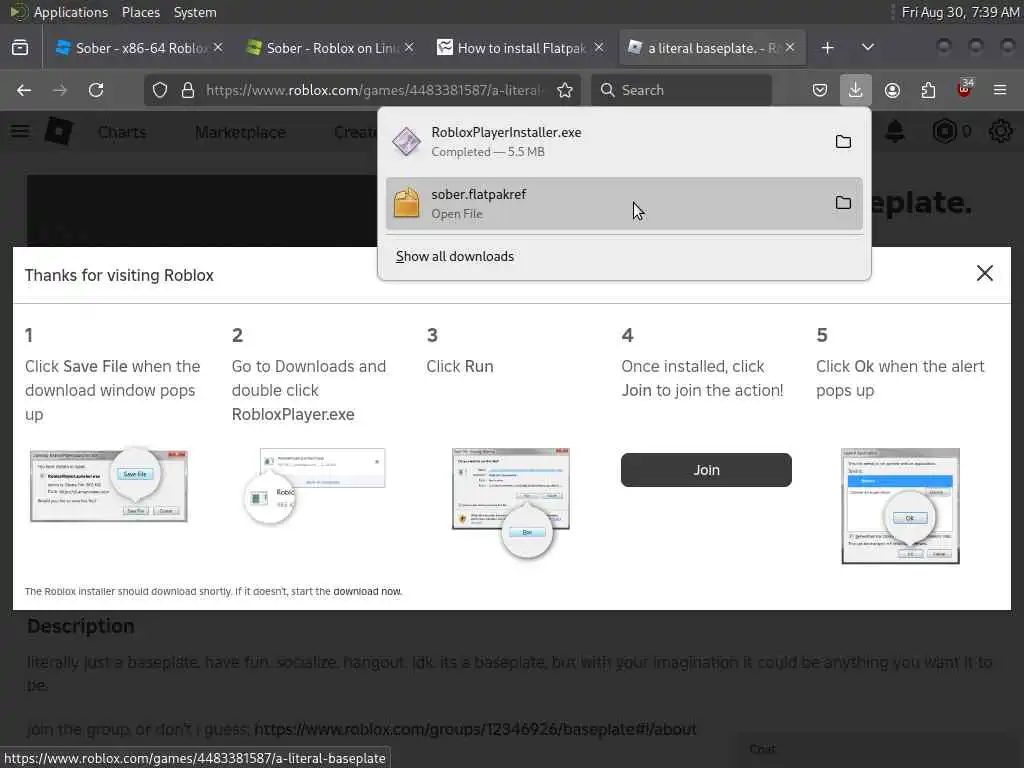Open Roblox settings gear
This screenshot has height=768, width=1024.
click(1000, 132)
